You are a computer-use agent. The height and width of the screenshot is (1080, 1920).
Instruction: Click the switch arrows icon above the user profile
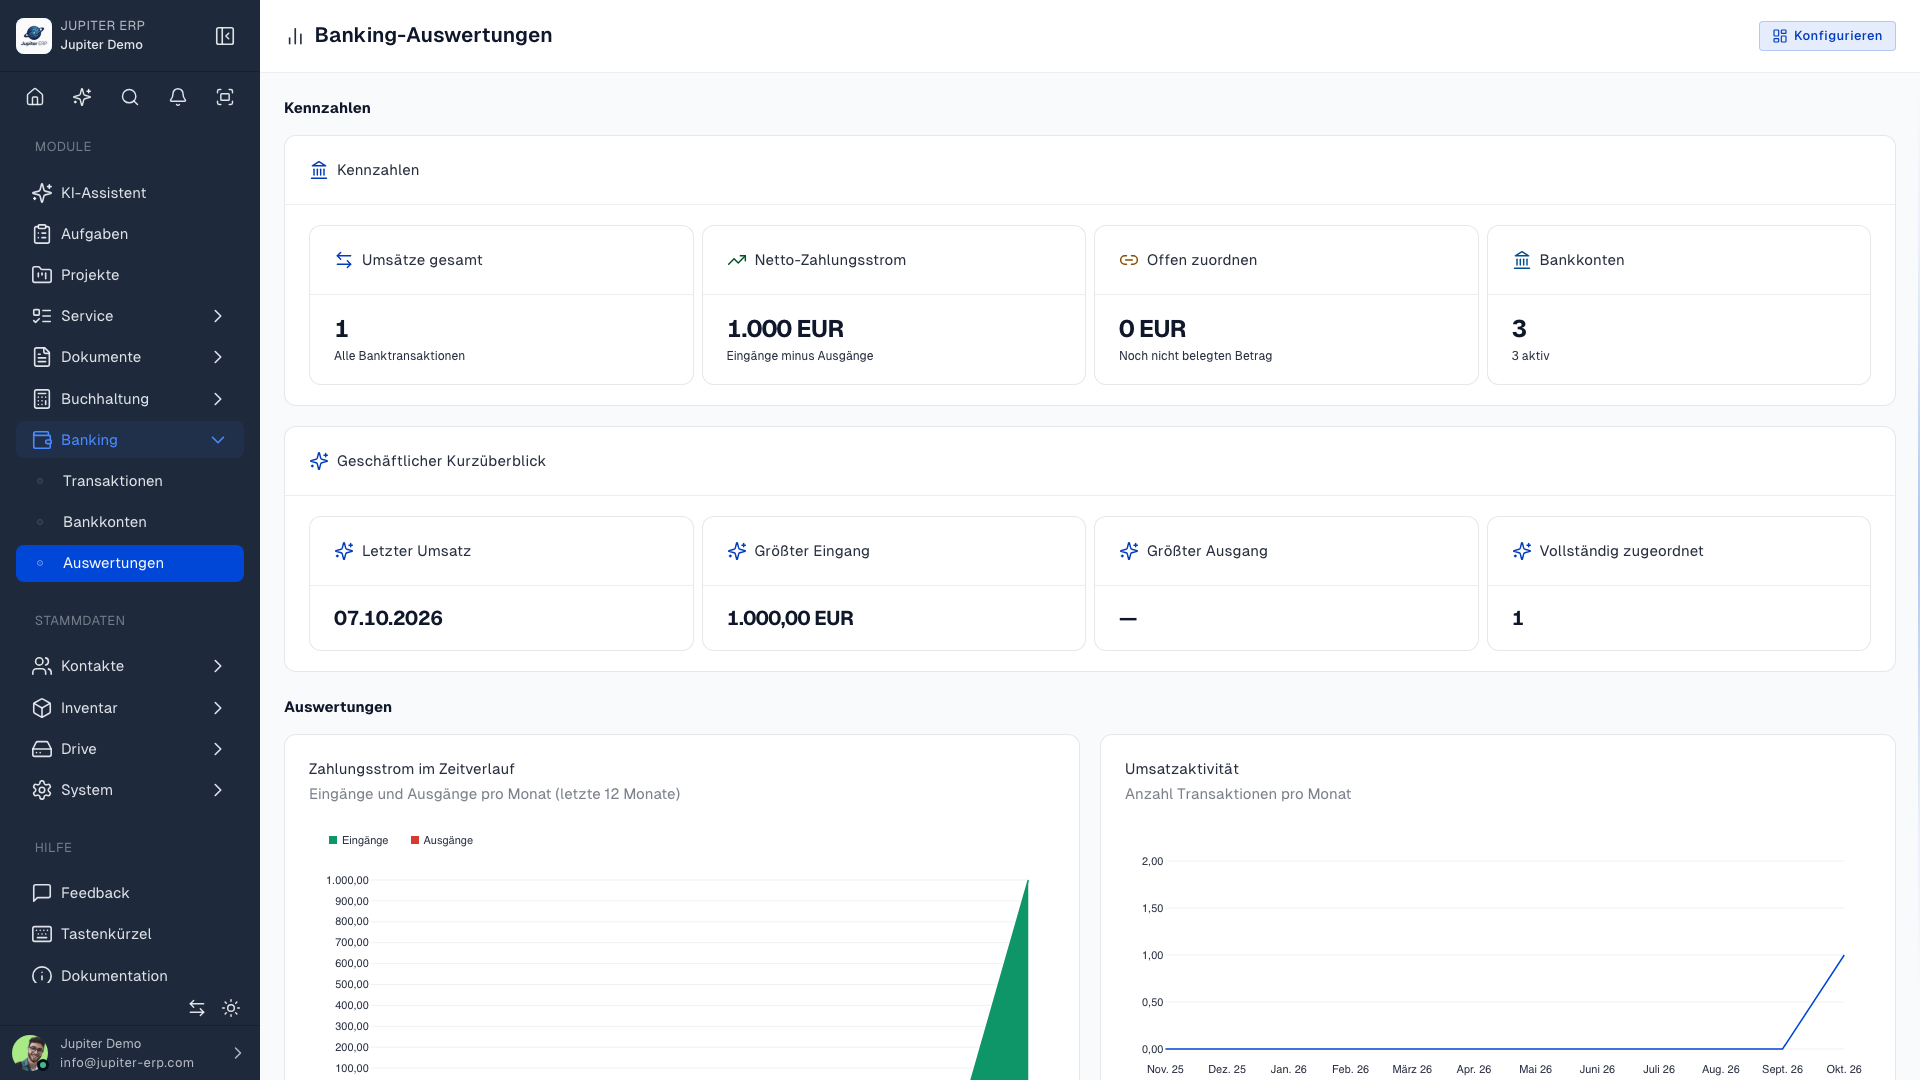pos(197,1008)
